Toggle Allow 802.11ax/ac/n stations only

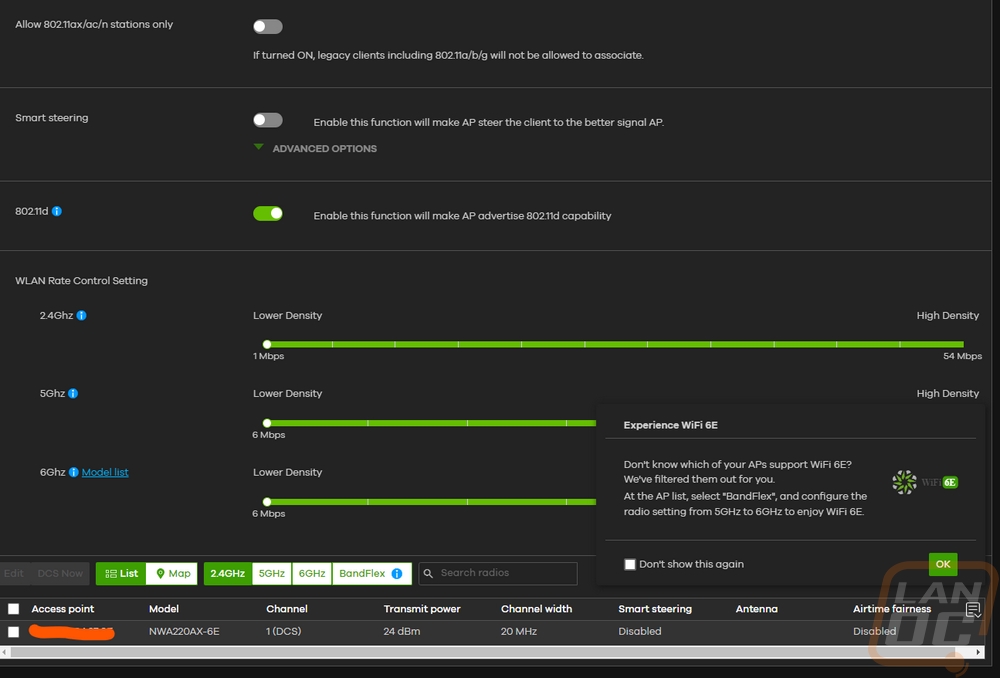pyautogui.click(x=268, y=26)
